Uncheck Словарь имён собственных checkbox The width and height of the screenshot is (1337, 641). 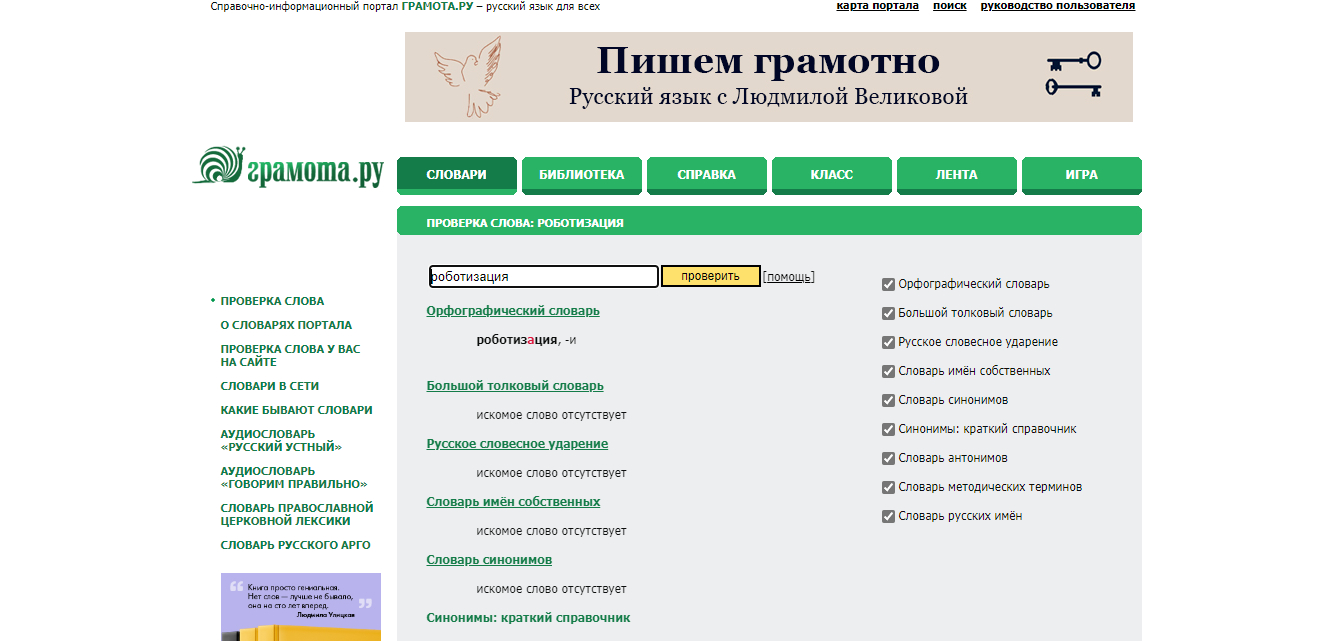(888, 371)
